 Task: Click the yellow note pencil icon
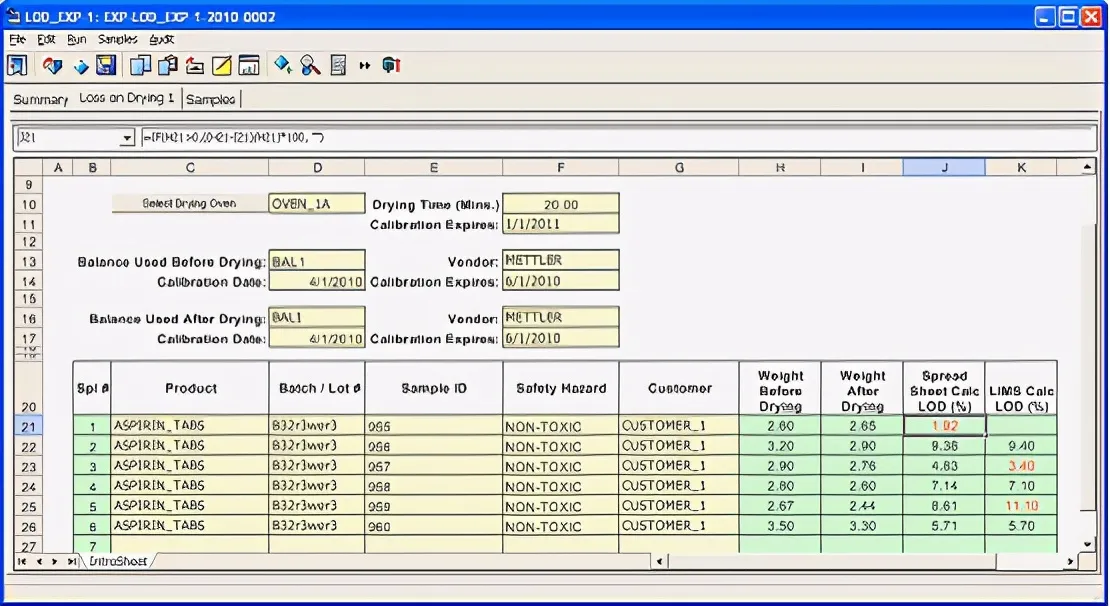tap(222, 66)
